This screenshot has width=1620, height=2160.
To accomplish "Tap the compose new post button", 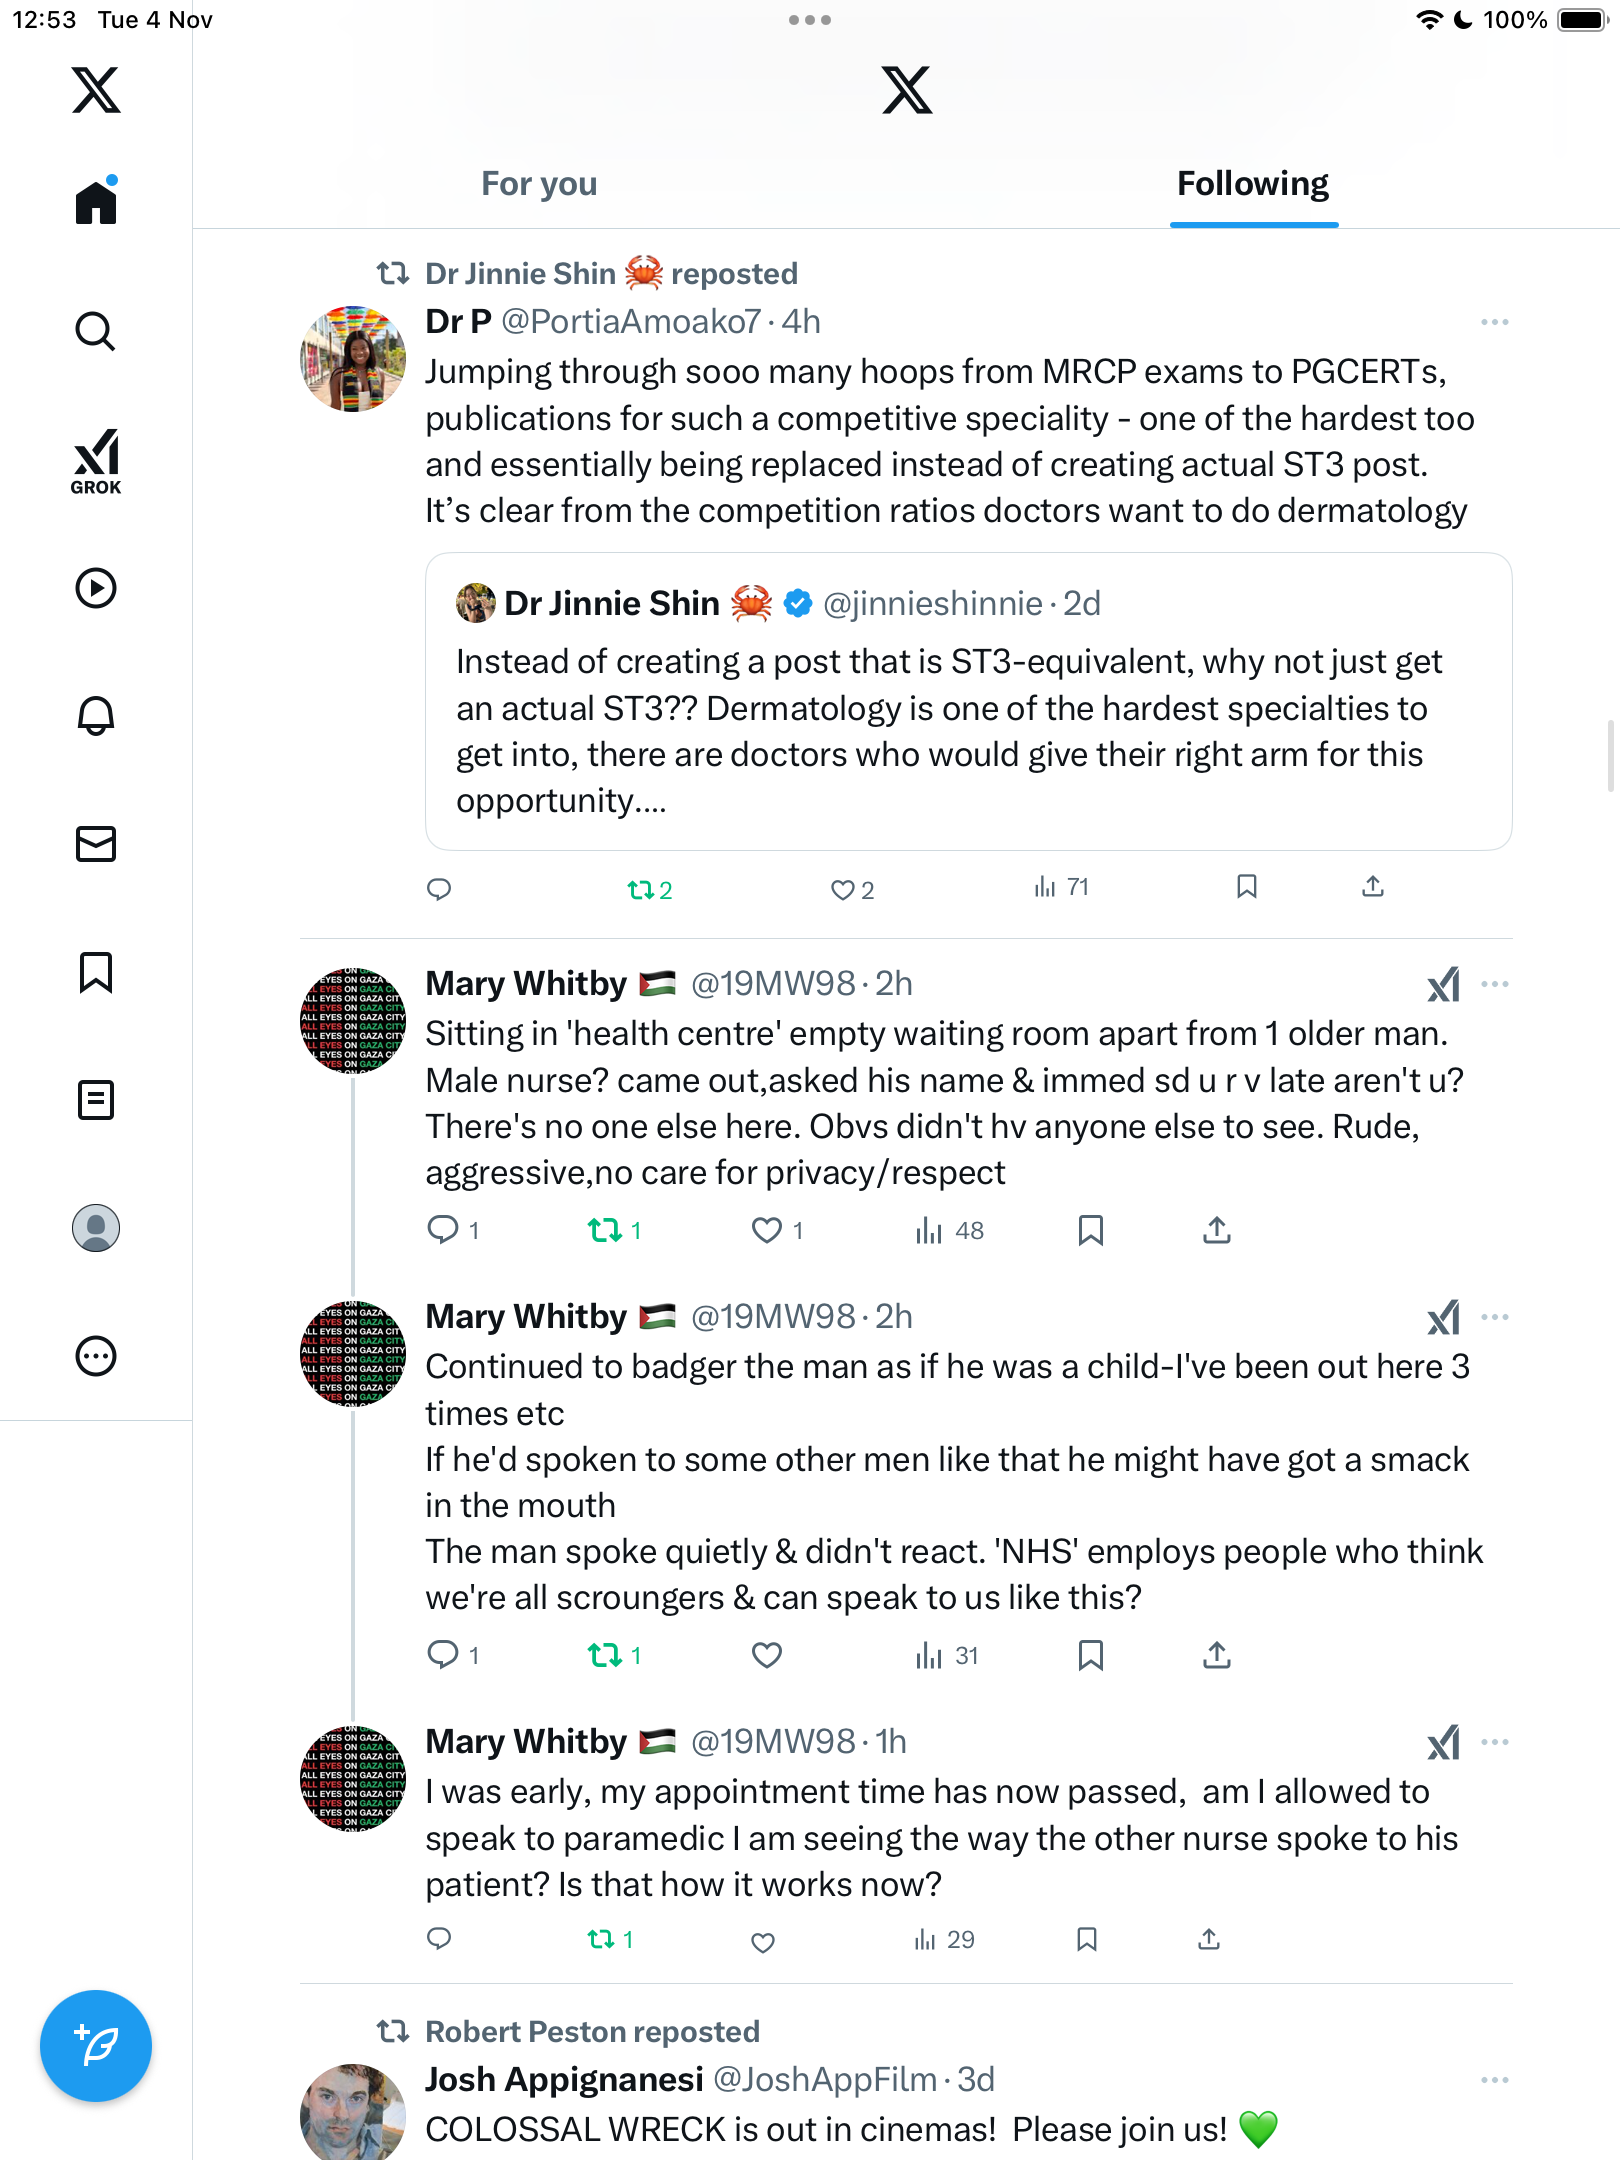I will tap(96, 2046).
